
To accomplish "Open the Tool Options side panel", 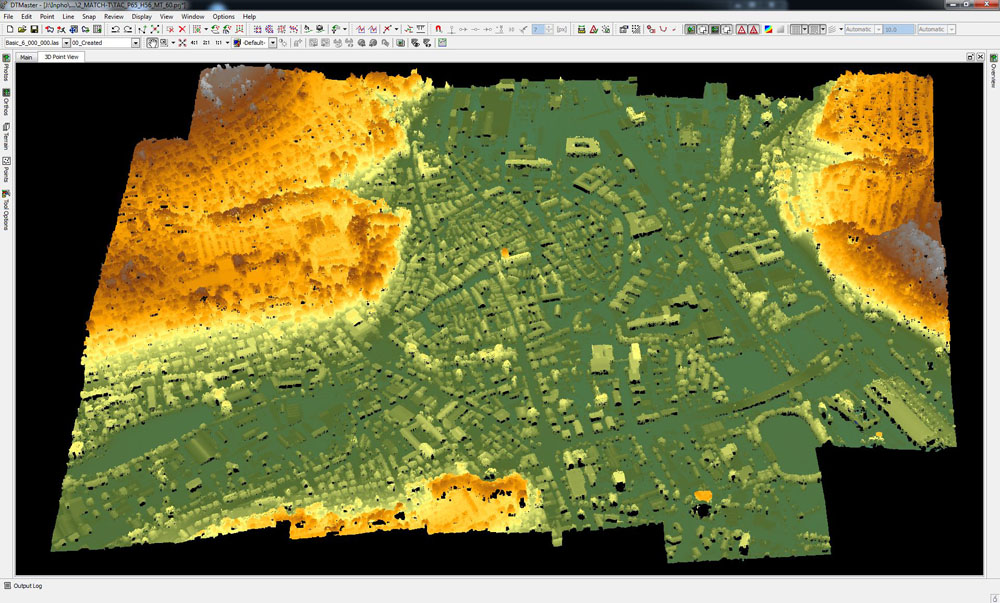I will 6,208.
